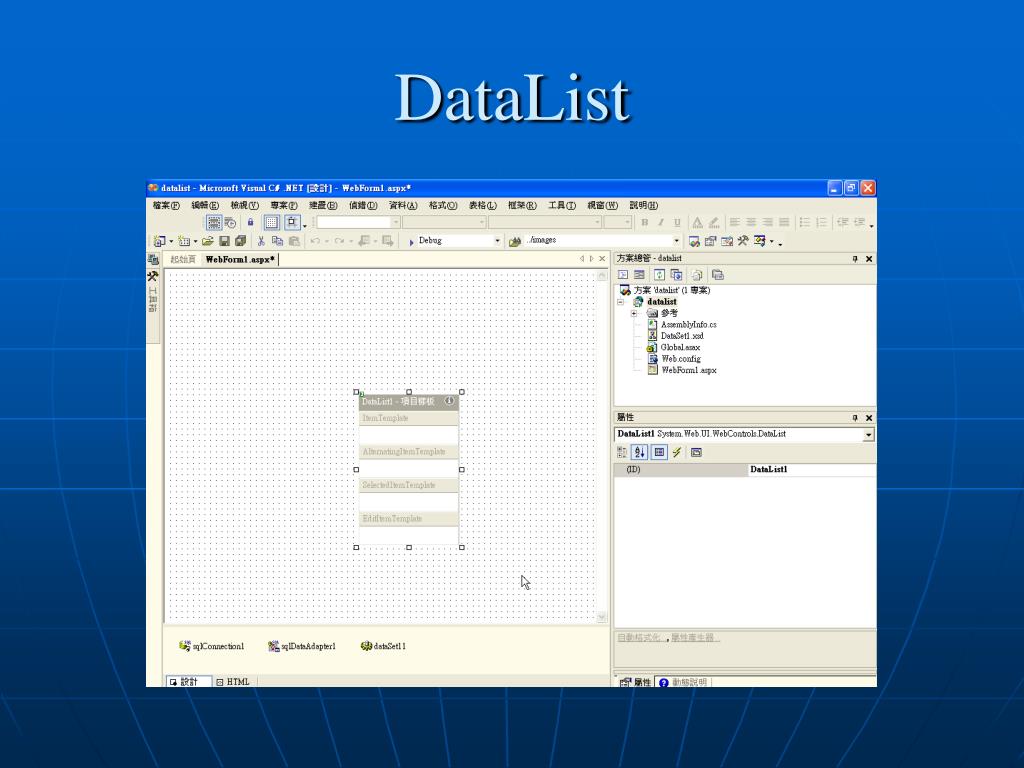Click the Find in Files binoculars icon

[x=515, y=242]
